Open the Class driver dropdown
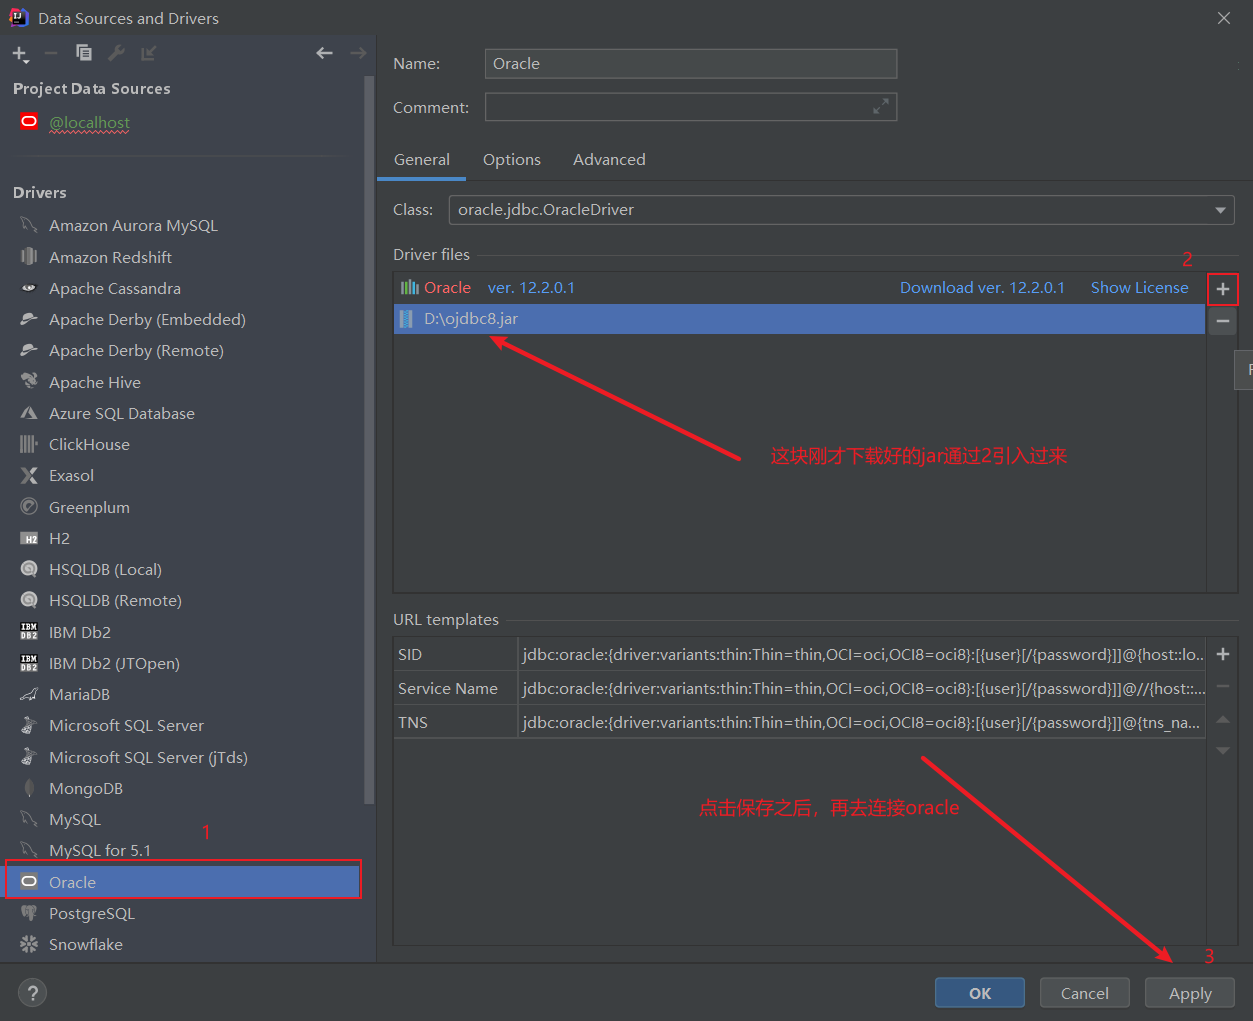This screenshot has width=1253, height=1021. click(x=1219, y=210)
